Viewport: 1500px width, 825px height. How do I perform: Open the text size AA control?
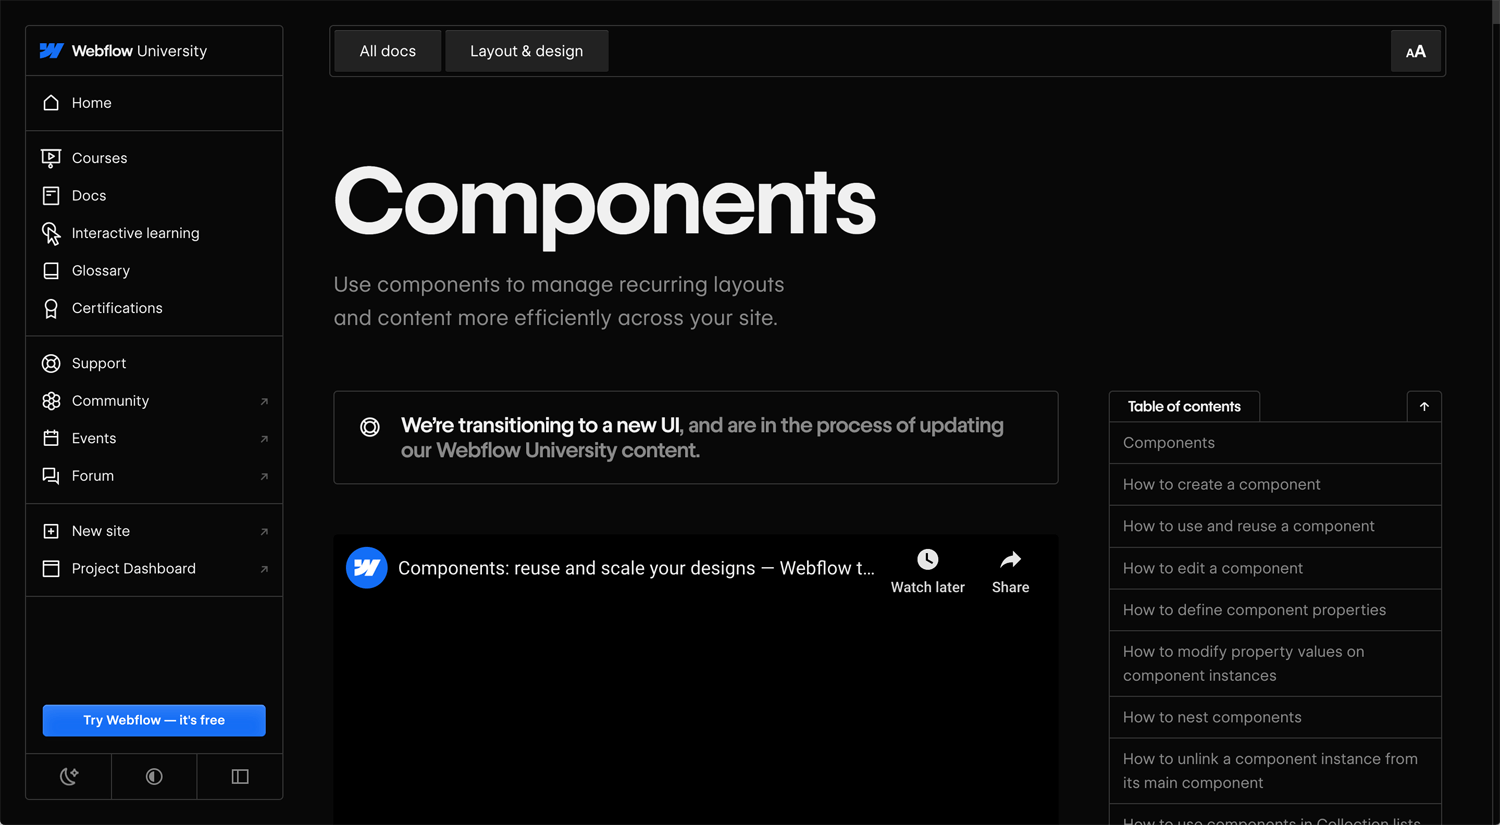(x=1416, y=51)
